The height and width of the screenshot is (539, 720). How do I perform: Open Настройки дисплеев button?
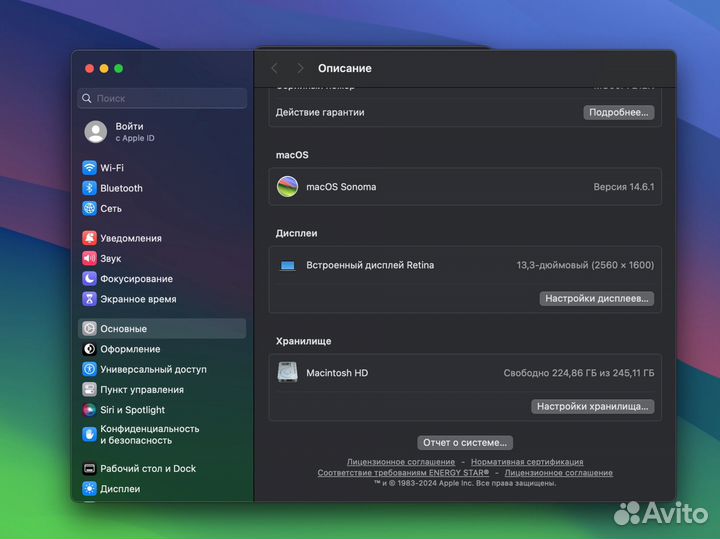pos(596,298)
